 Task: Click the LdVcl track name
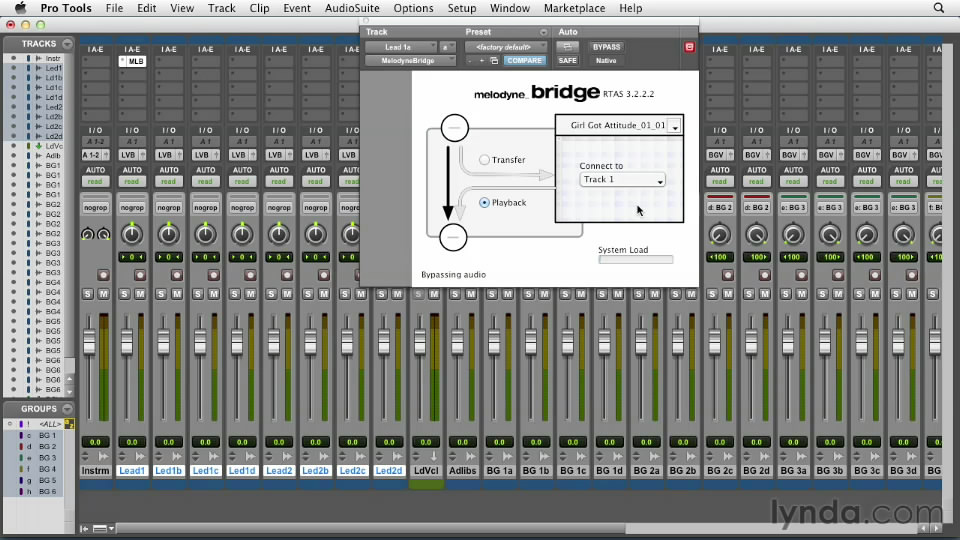point(426,471)
